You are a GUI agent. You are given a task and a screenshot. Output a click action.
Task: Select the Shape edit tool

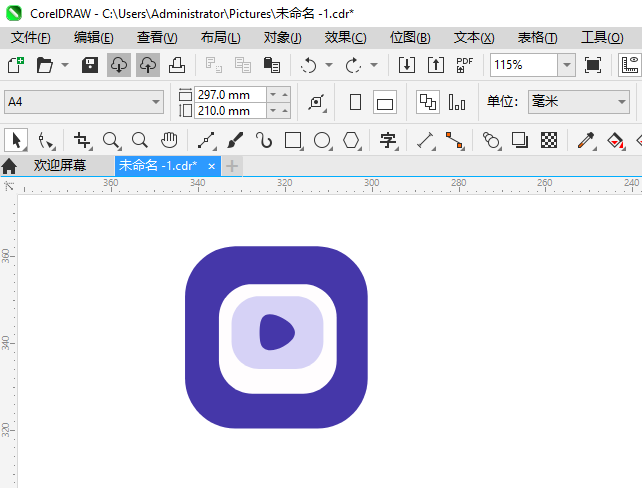[x=46, y=140]
